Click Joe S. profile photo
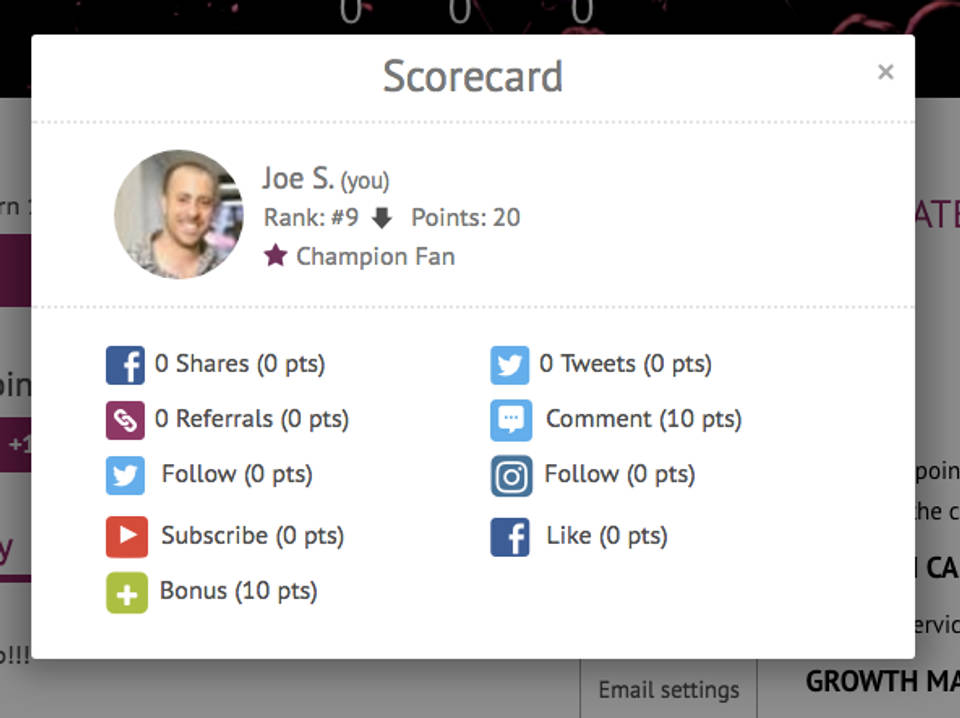This screenshot has height=718, width=960. (x=178, y=214)
